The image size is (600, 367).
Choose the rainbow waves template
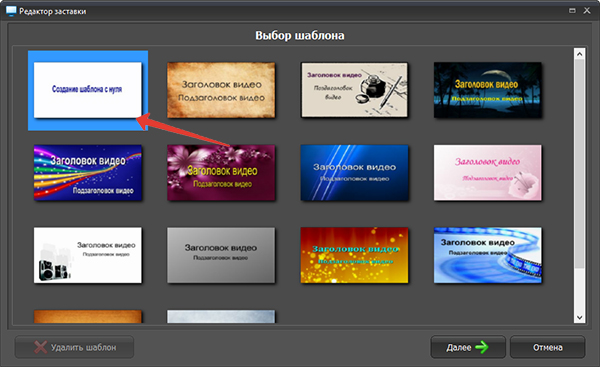[x=88, y=173]
